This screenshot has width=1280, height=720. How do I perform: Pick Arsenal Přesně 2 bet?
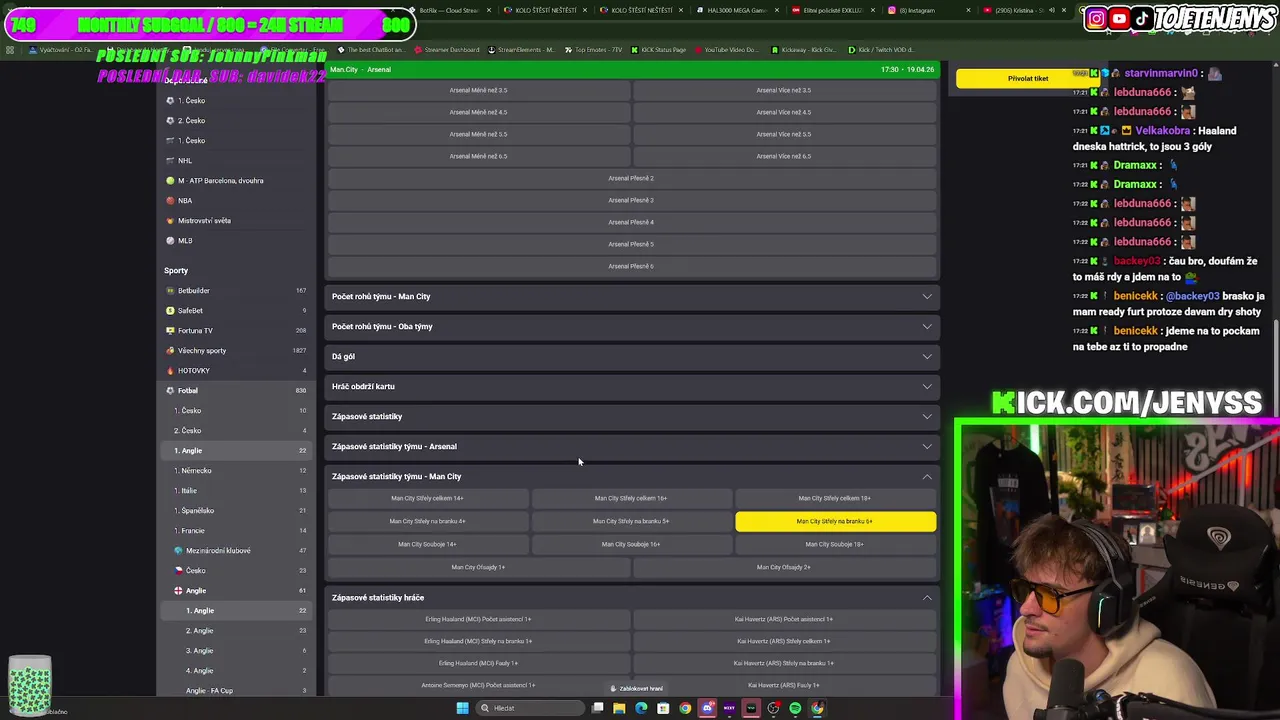coord(631,178)
